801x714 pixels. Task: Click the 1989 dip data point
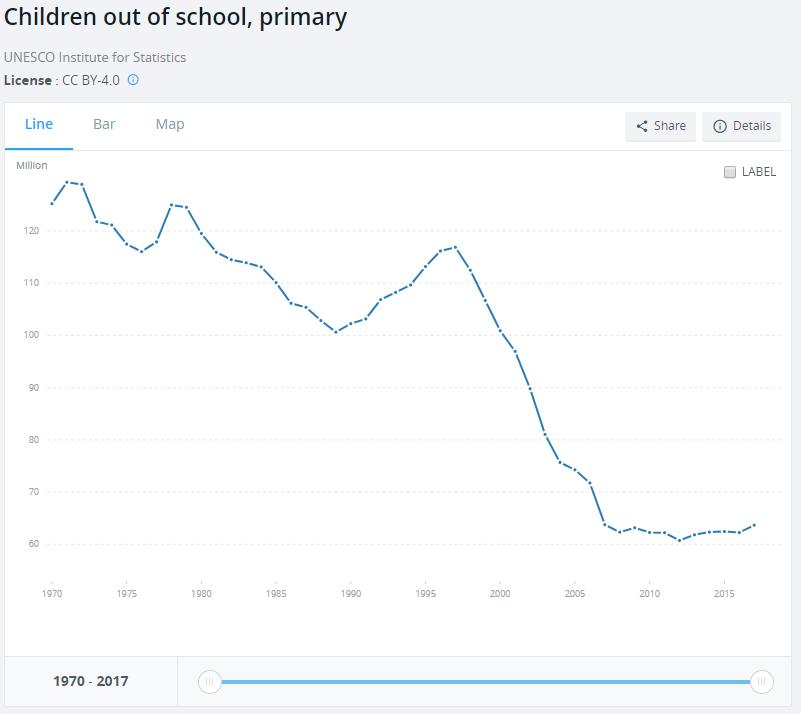pyautogui.click(x=336, y=332)
